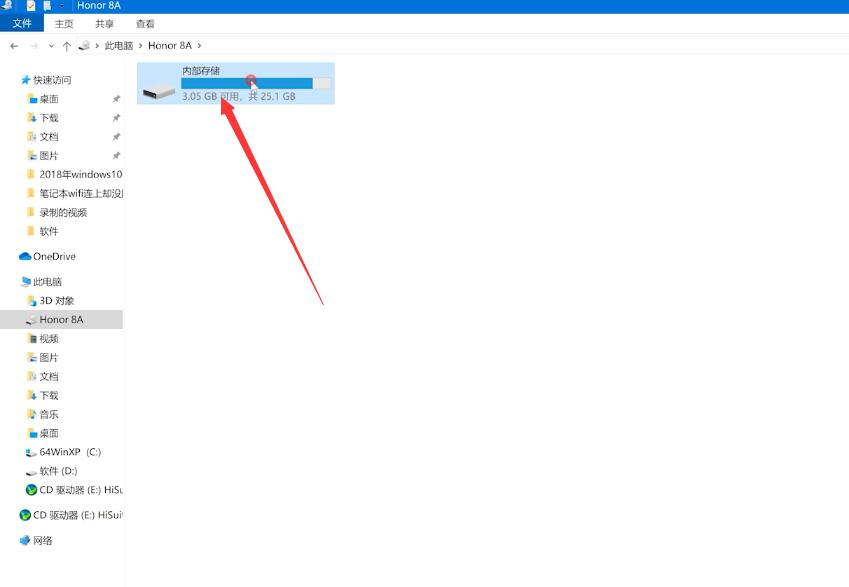Click the 内部存储 storage usage bar

point(256,83)
